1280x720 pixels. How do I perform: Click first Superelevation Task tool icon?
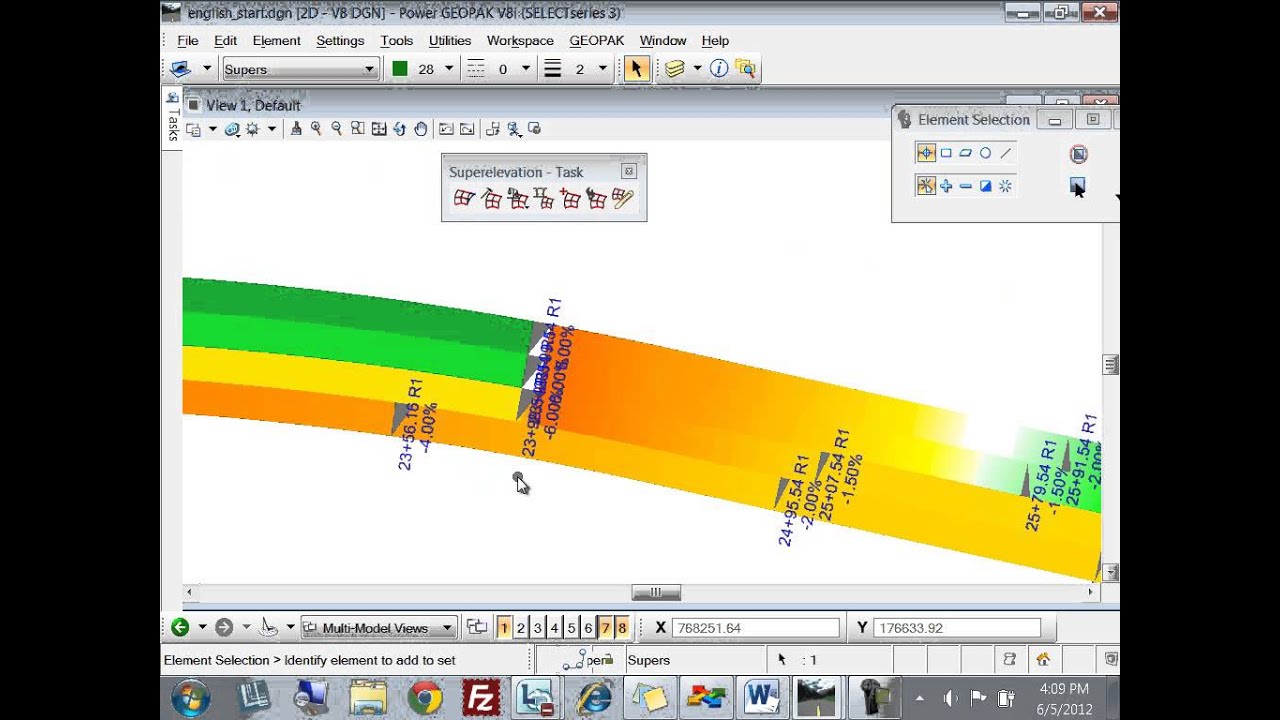pyautogui.click(x=463, y=198)
